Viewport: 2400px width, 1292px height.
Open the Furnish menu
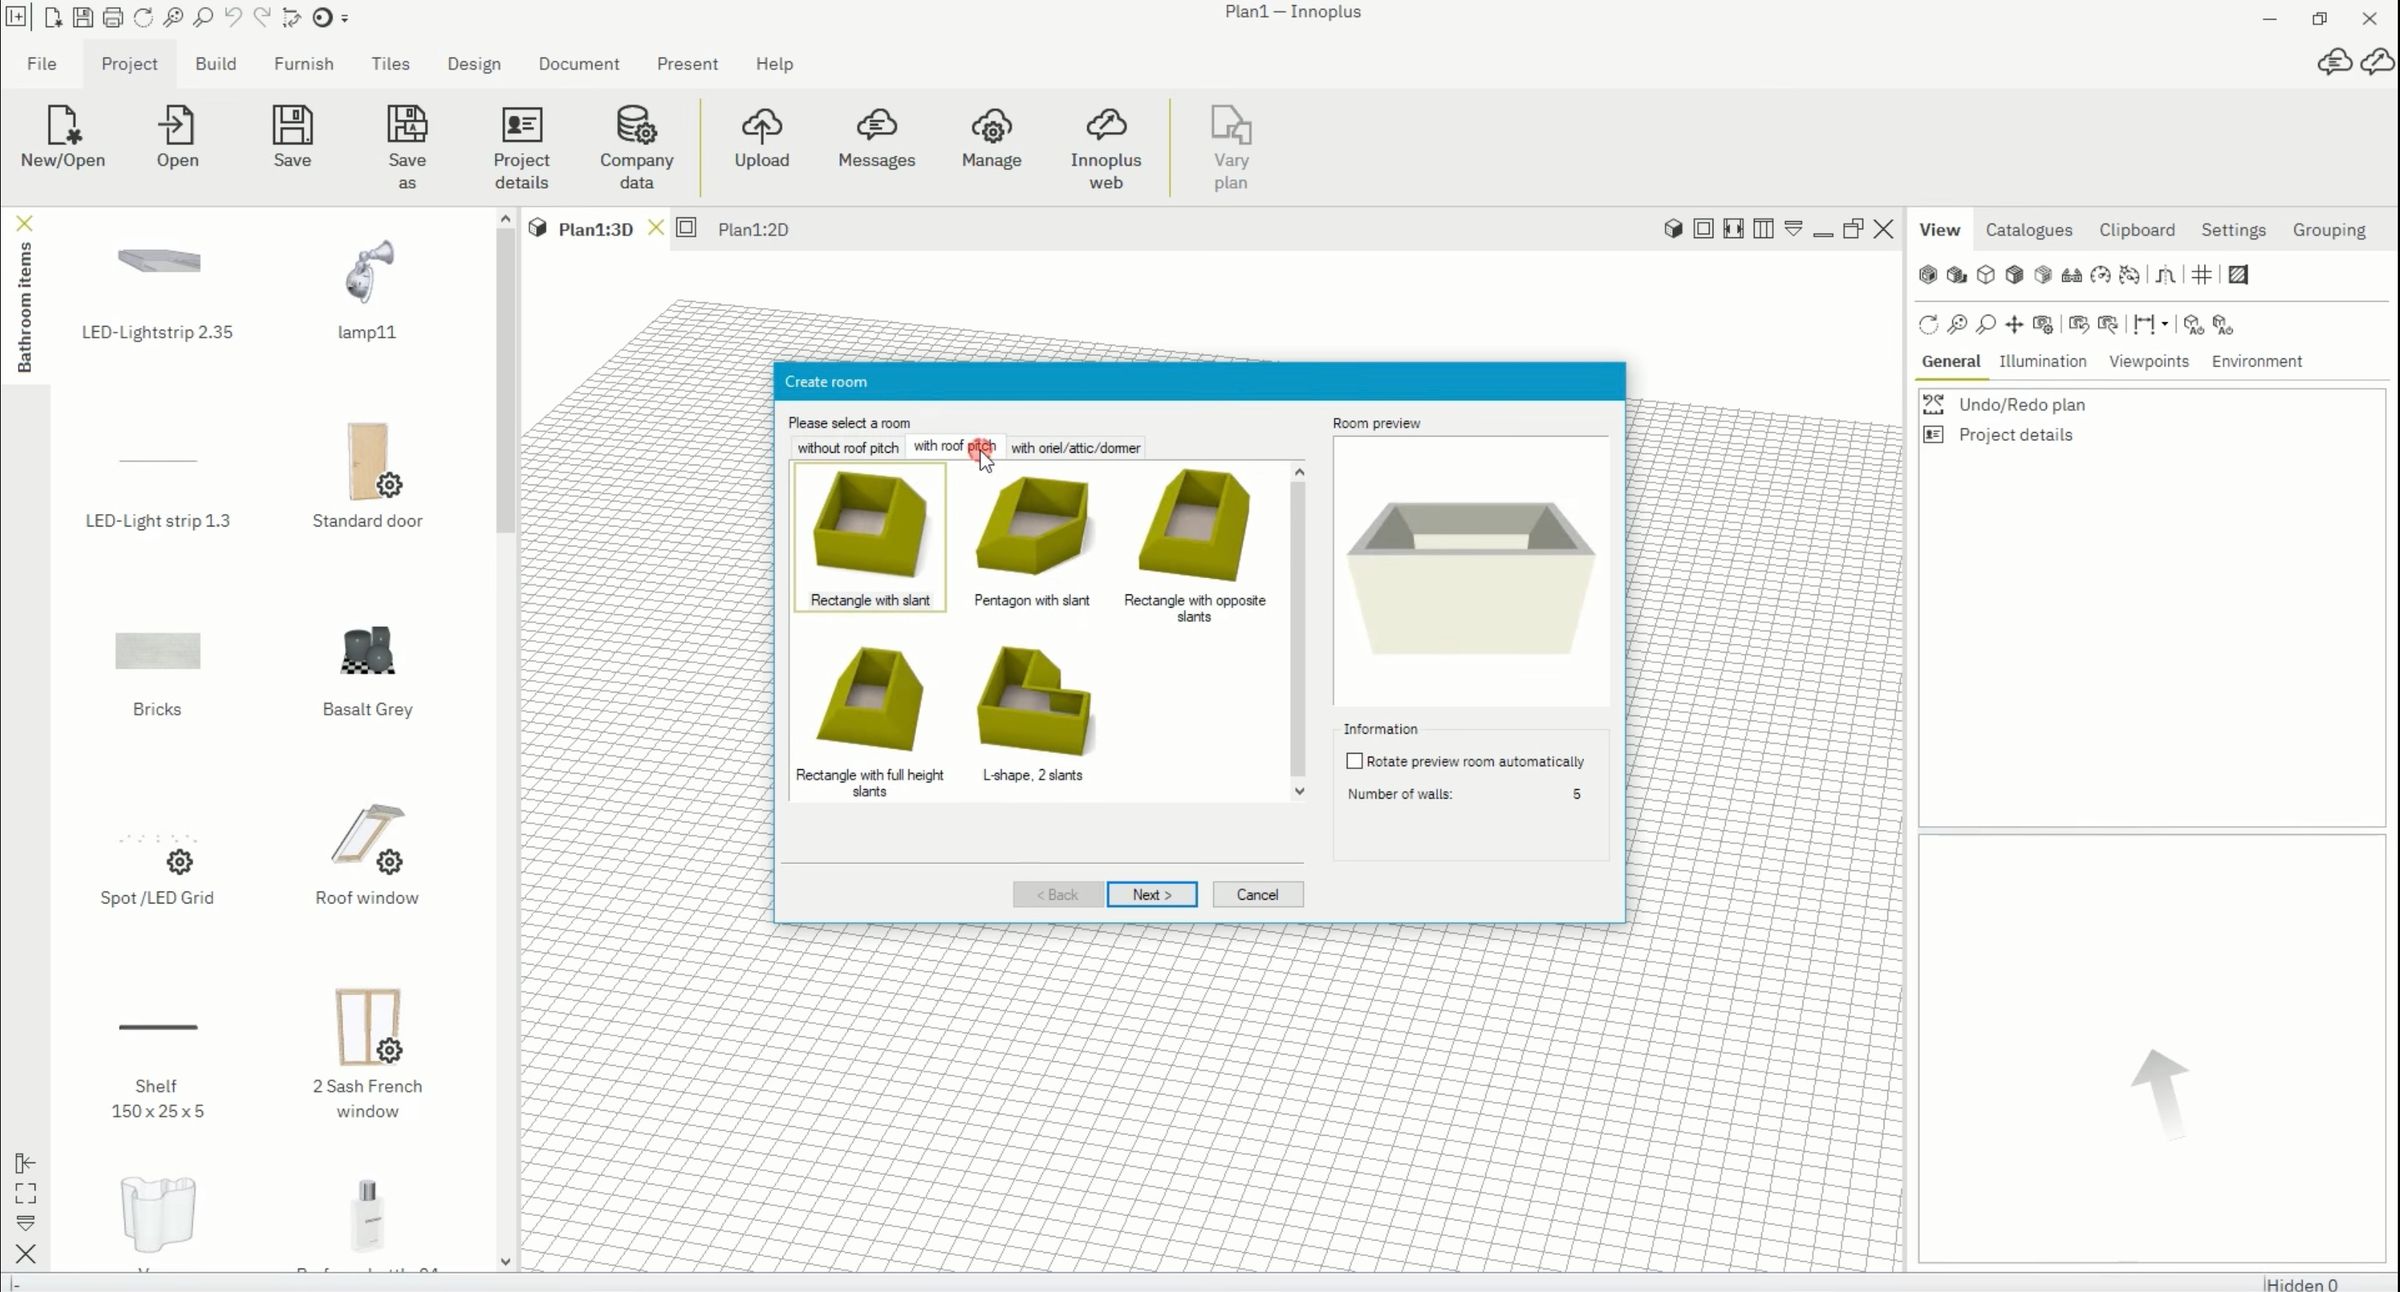[303, 63]
